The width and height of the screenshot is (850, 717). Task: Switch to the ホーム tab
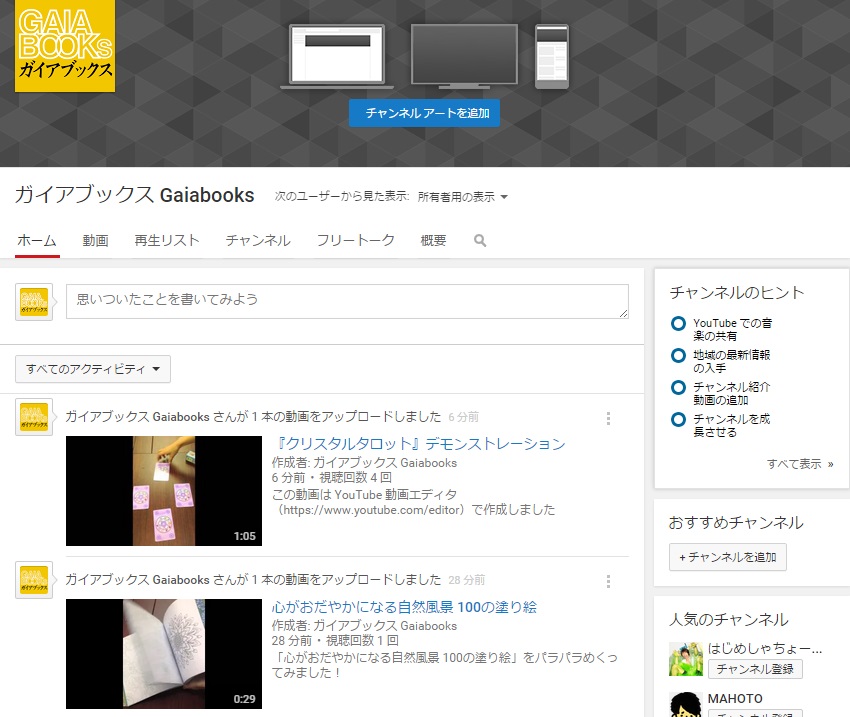[x=37, y=240]
